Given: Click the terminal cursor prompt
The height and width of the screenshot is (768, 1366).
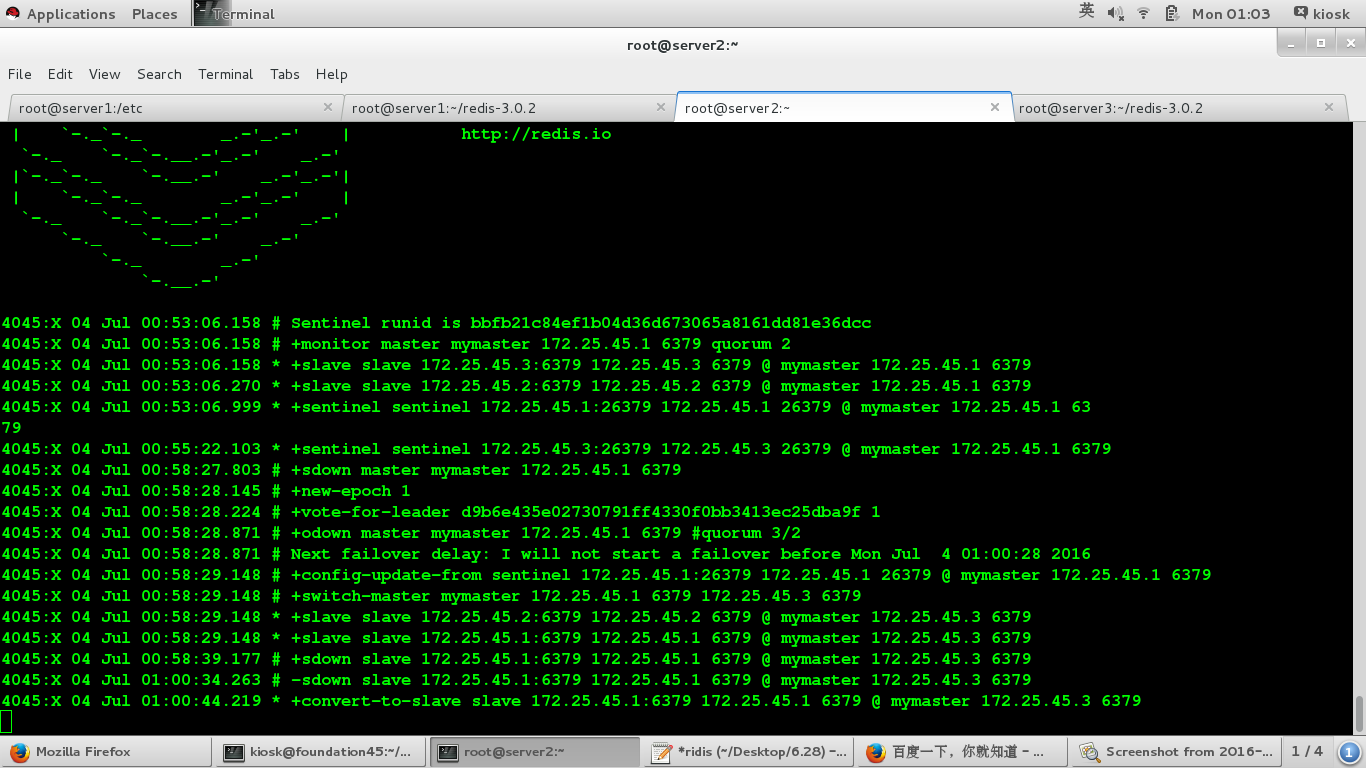Looking at the screenshot, I should 6,722.
